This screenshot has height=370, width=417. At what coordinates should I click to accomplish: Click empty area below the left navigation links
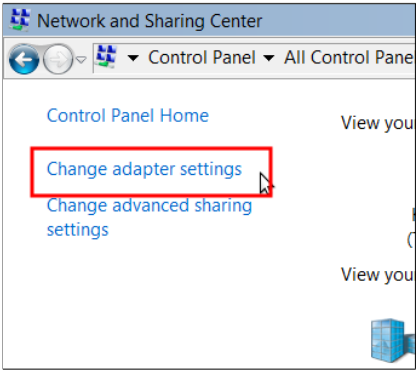coord(150,300)
